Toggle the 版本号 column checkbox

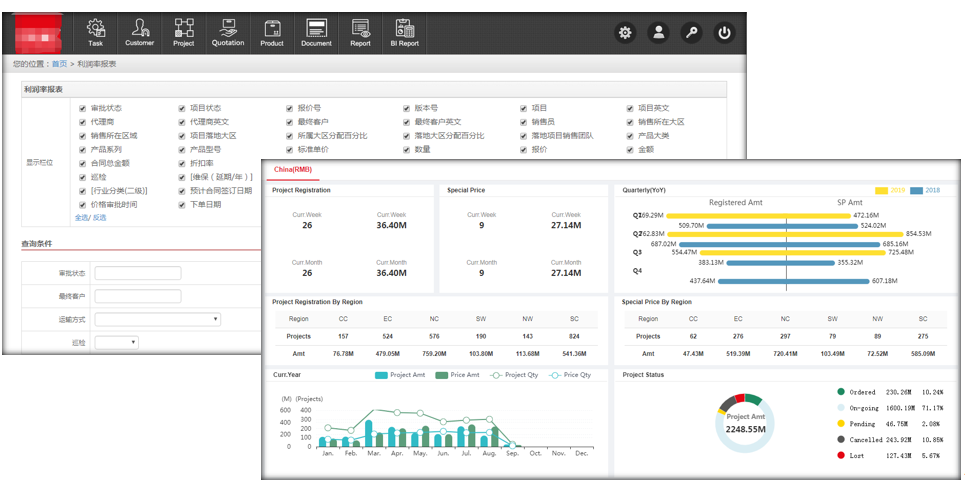click(x=406, y=108)
